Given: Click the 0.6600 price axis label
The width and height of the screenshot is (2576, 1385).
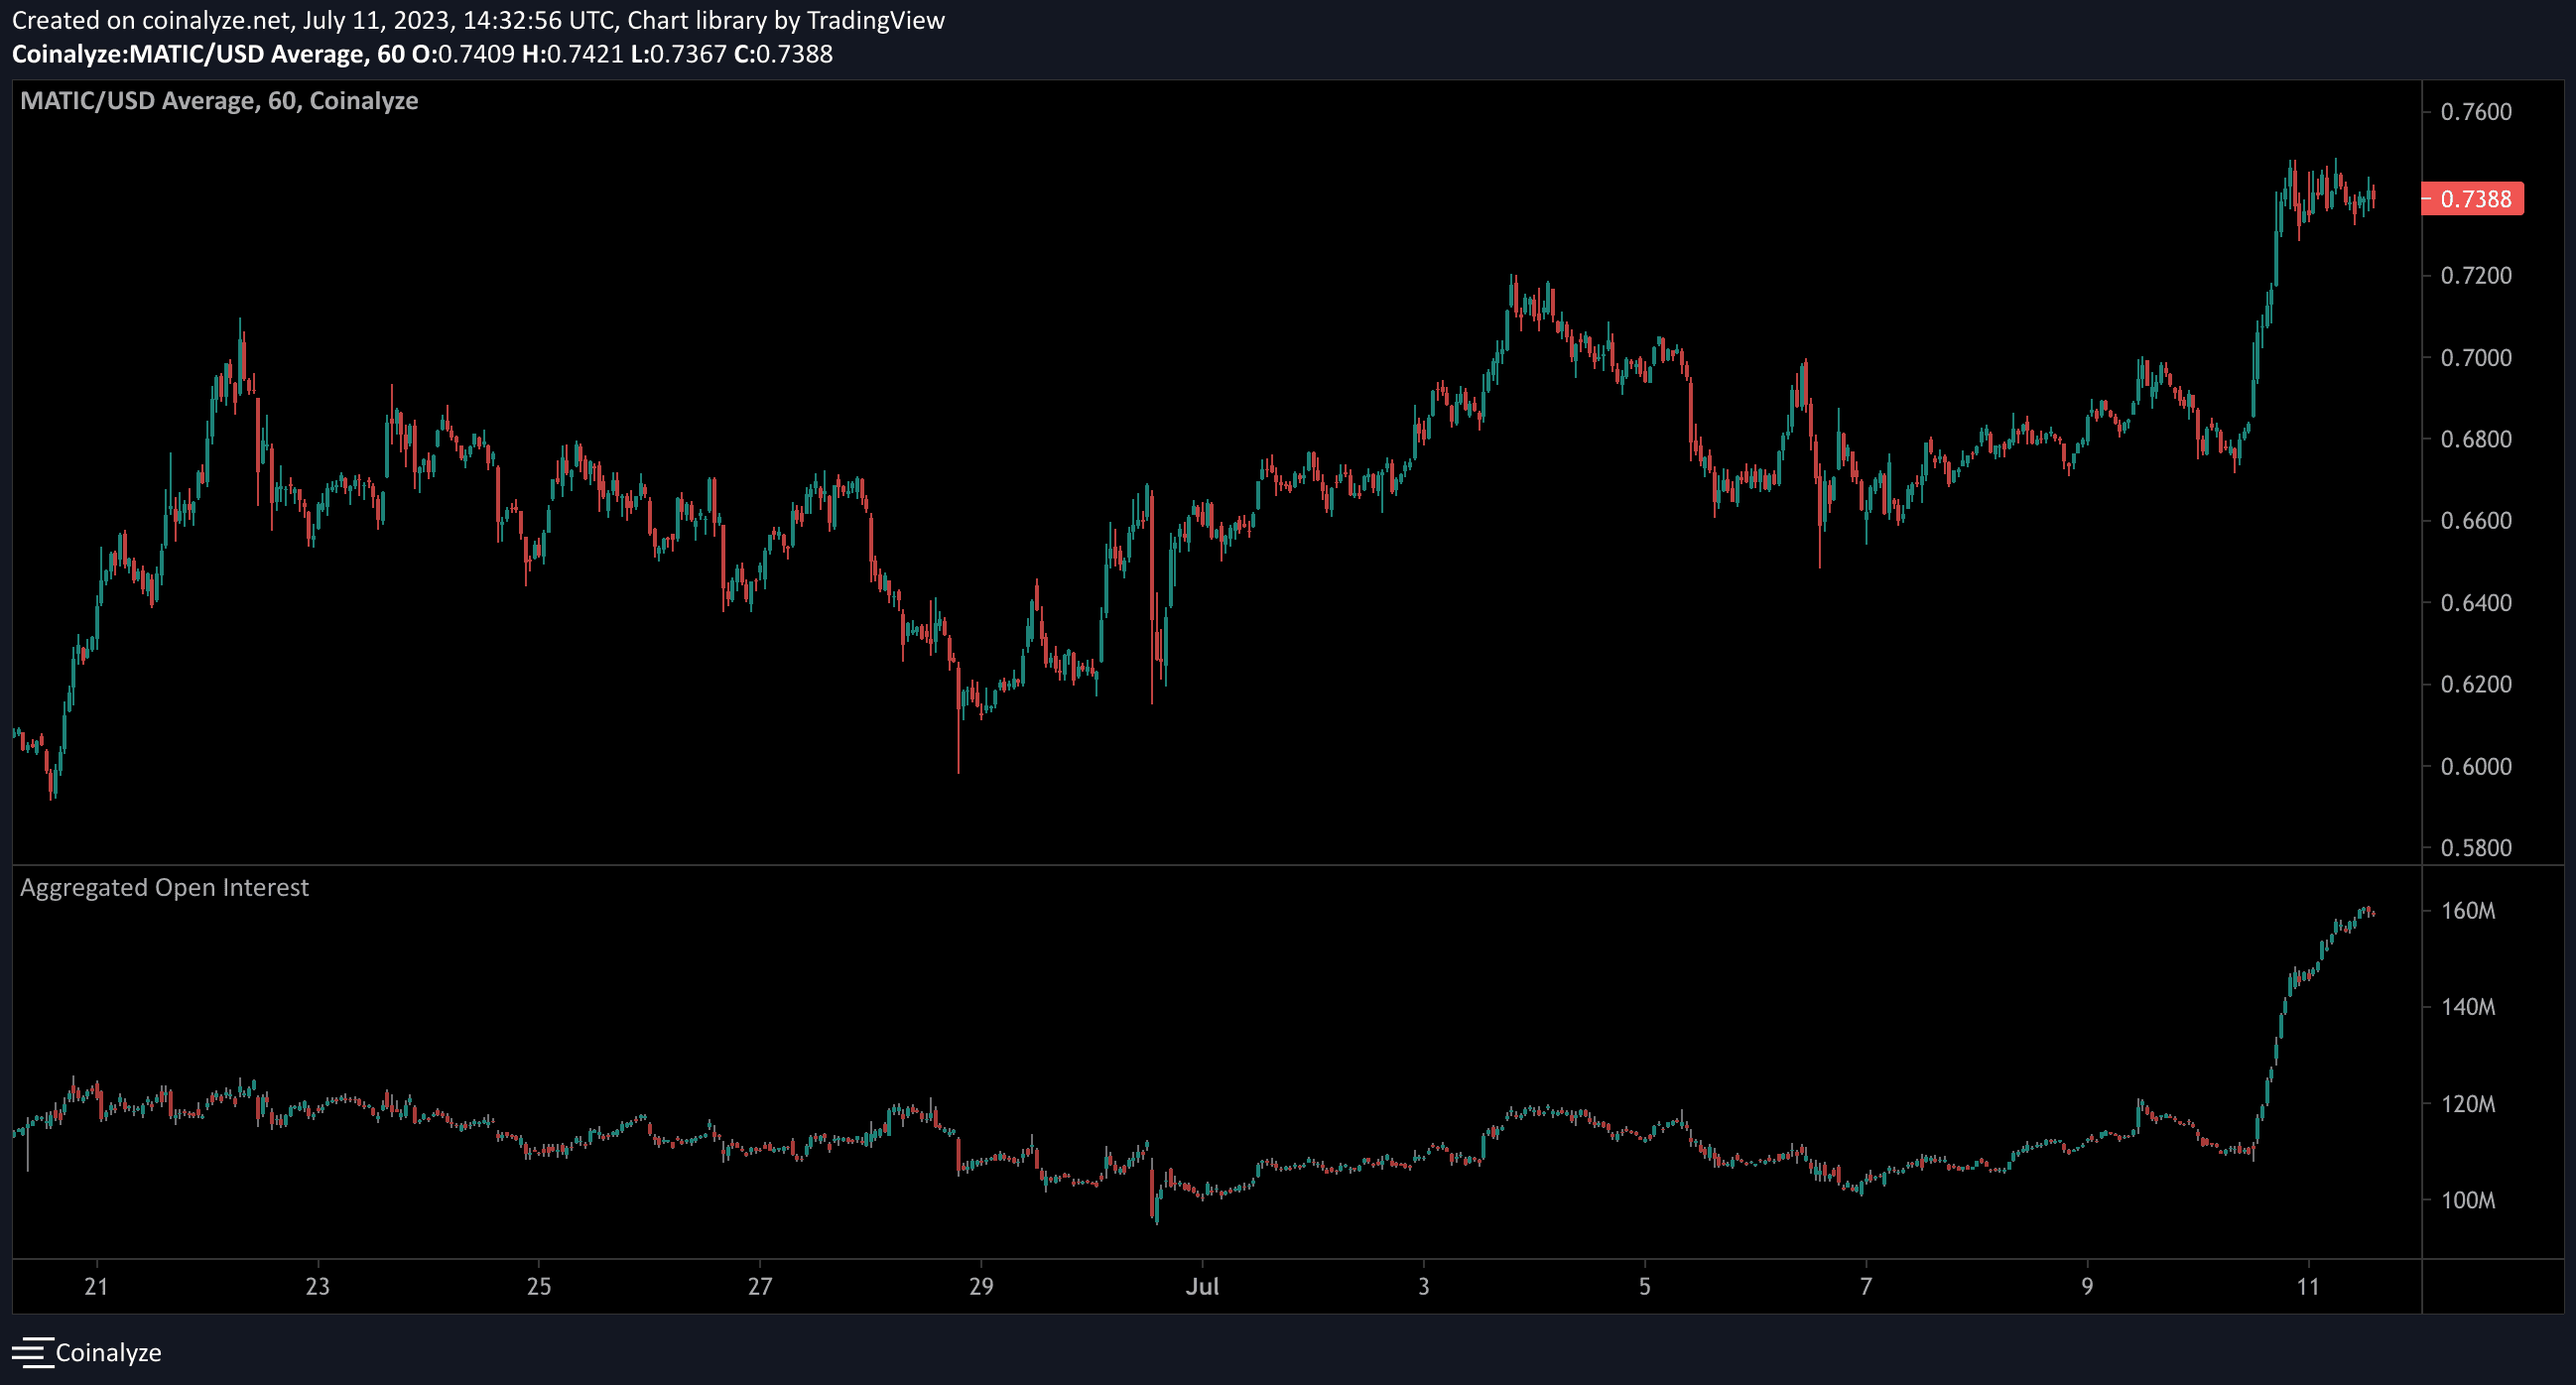Looking at the screenshot, I should tap(2476, 521).
